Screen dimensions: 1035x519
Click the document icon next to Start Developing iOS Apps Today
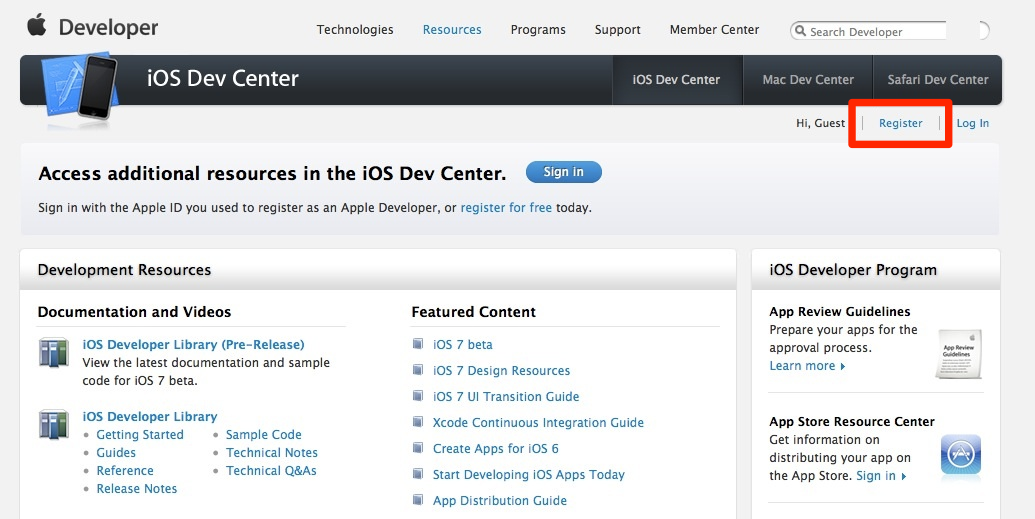coord(418,473)
